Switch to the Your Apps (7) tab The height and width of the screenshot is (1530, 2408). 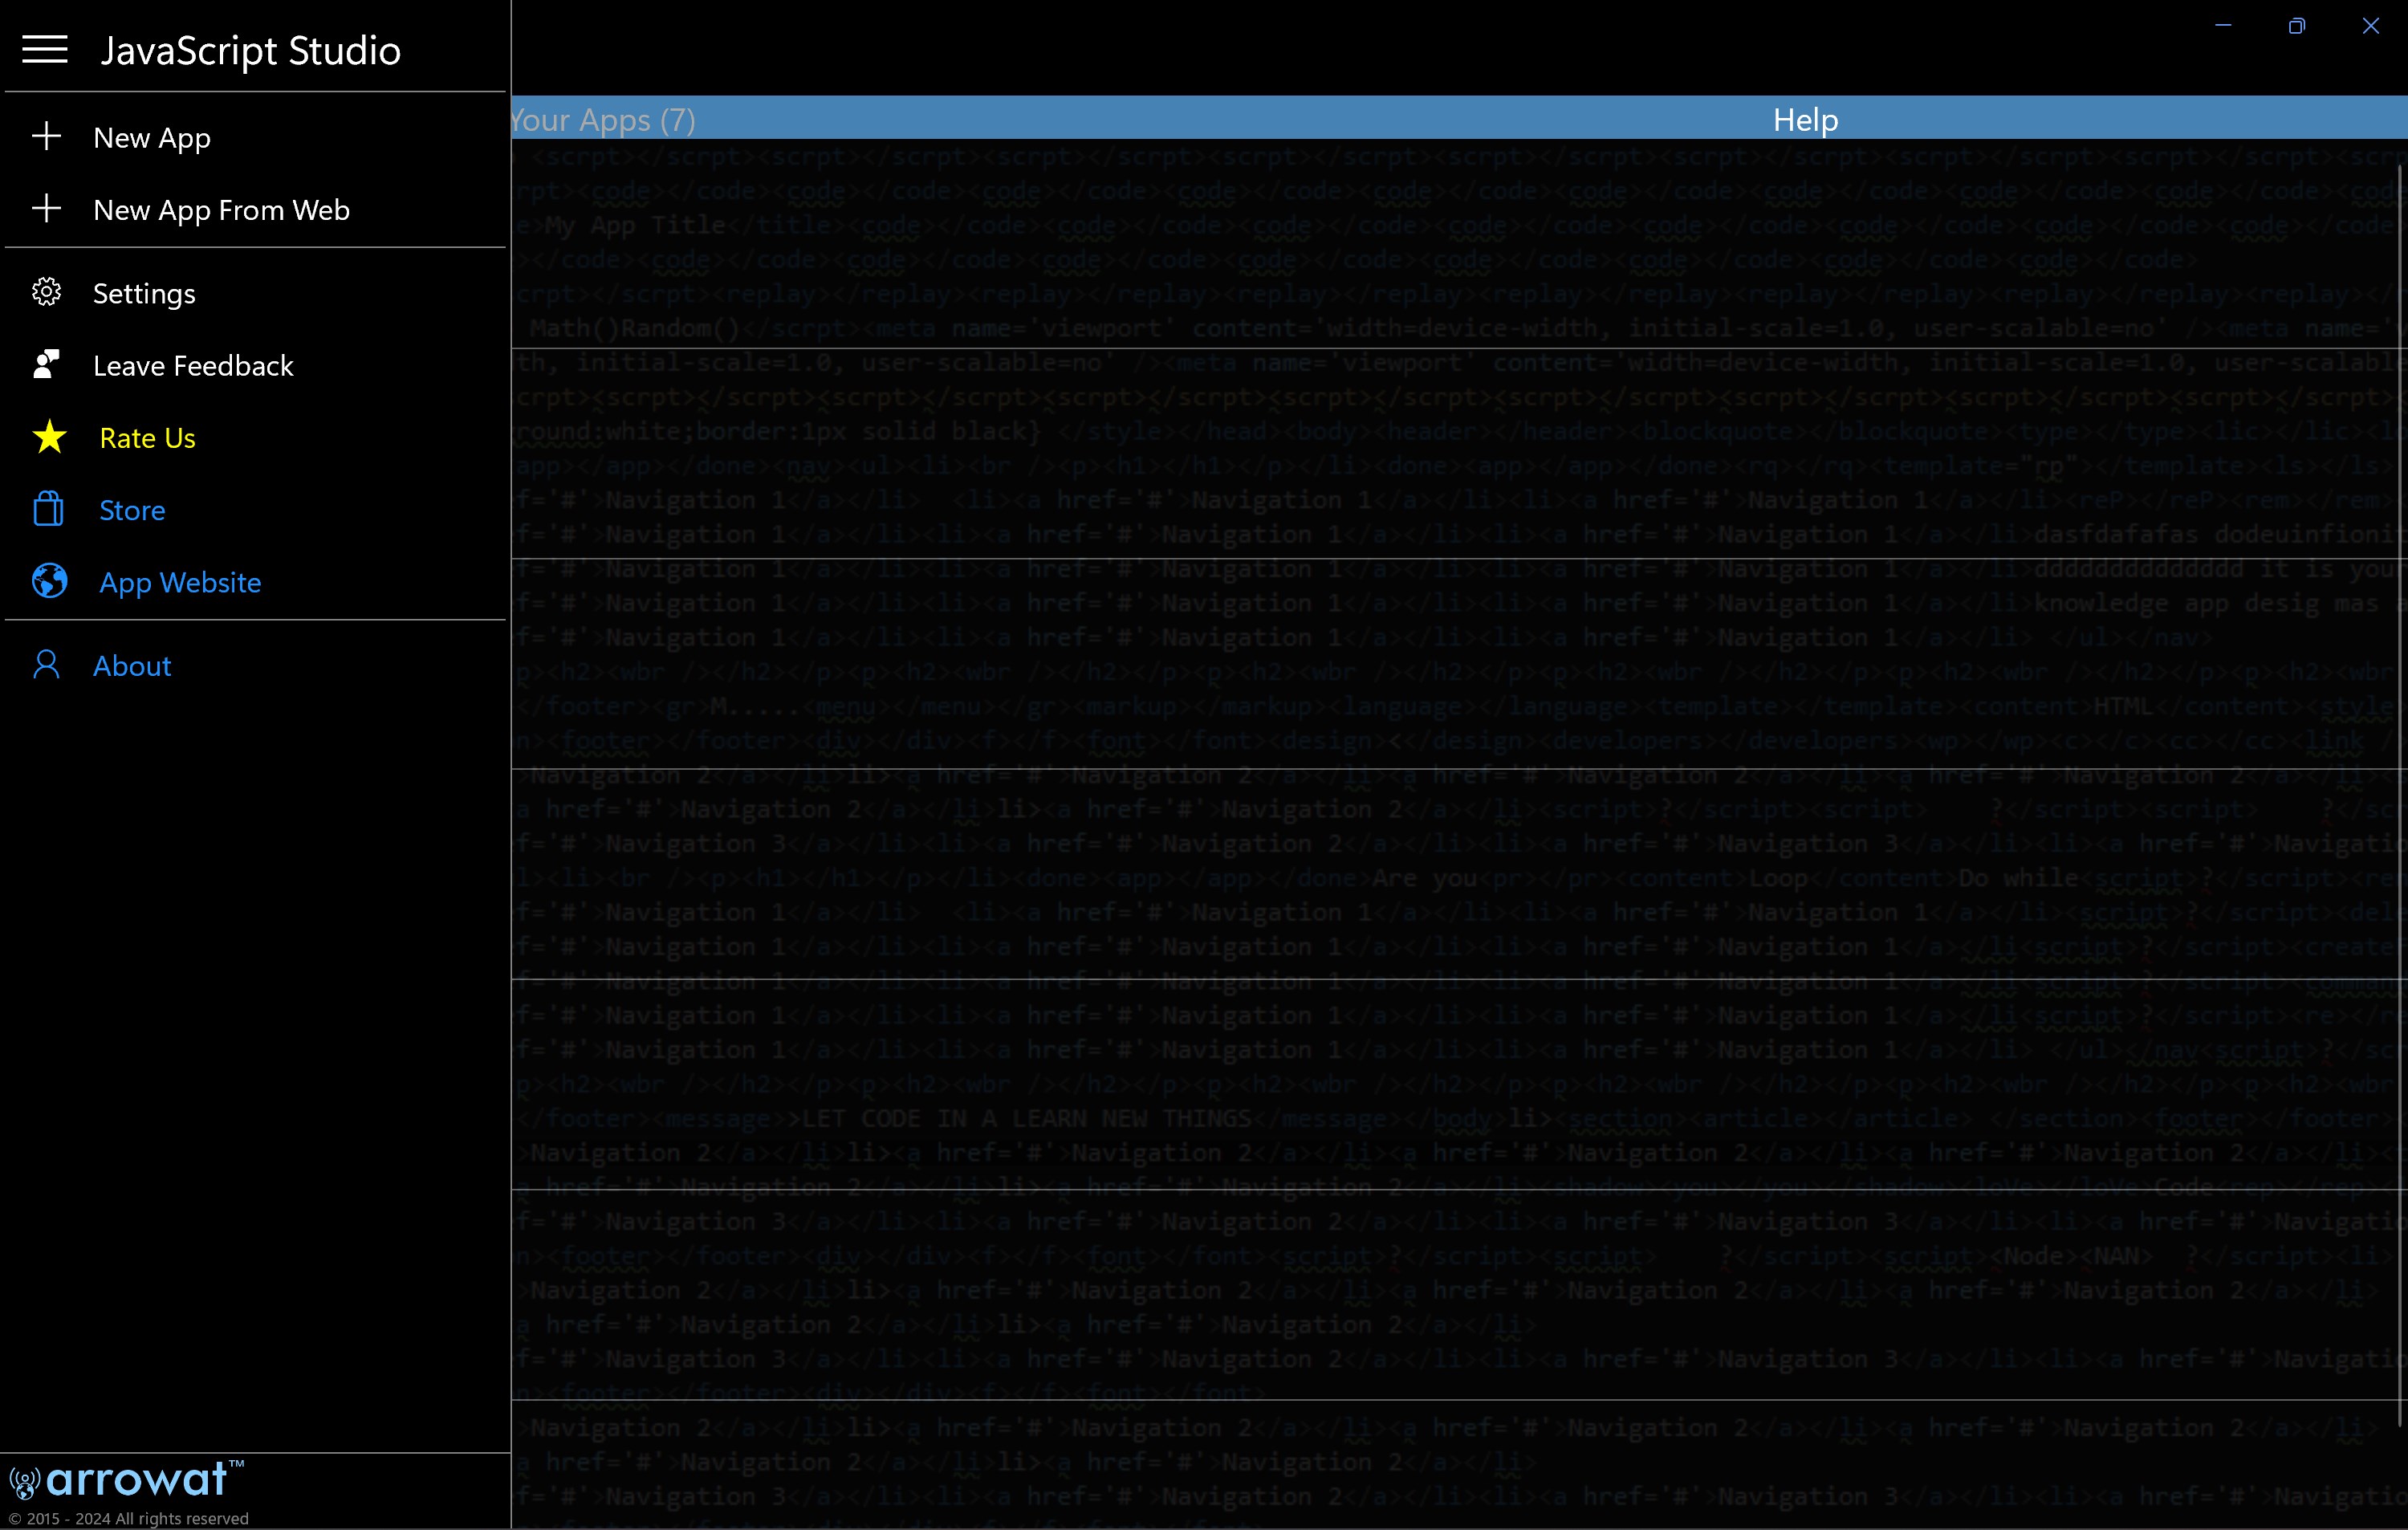(x=603, y=120)
